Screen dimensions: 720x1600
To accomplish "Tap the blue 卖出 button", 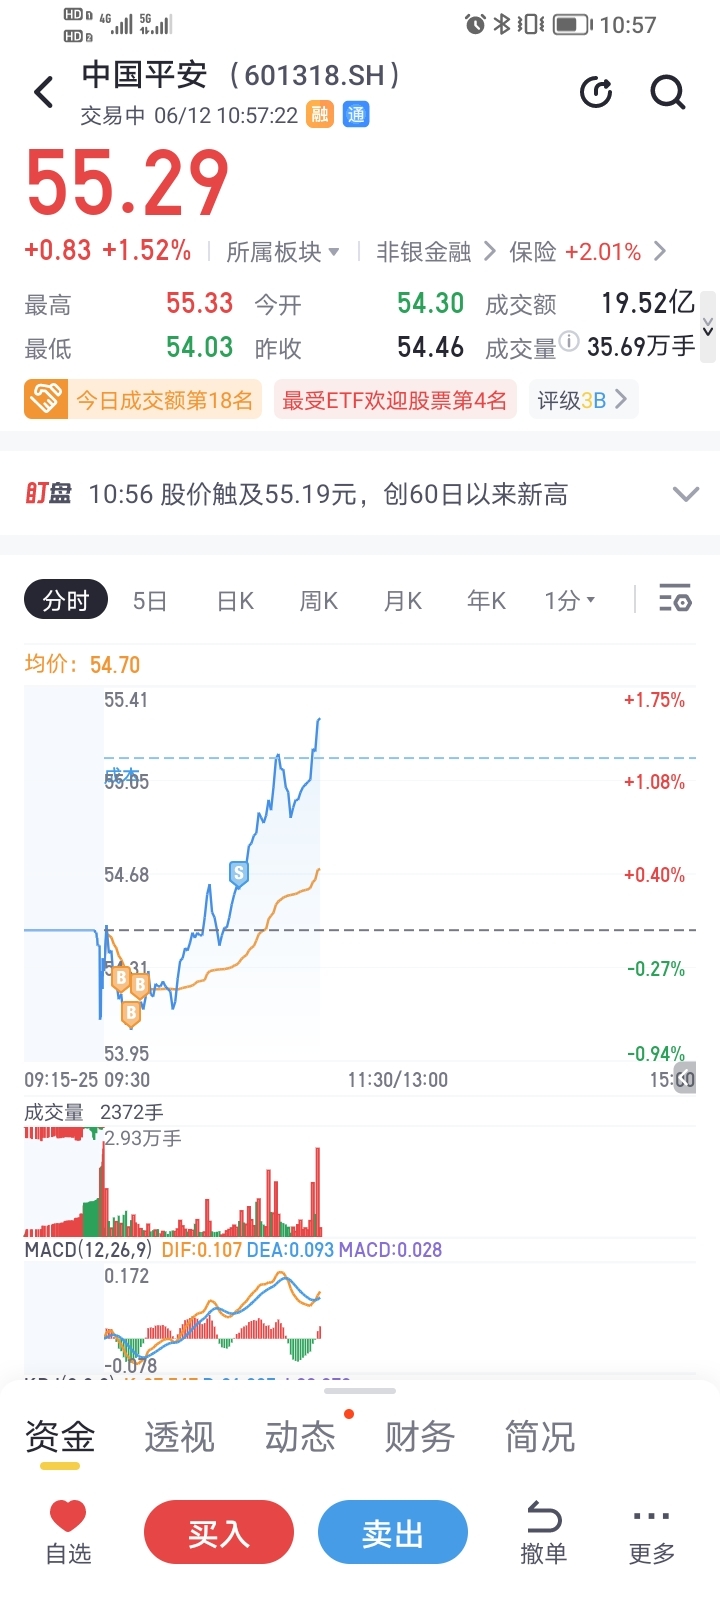I will click(393, 1533).
